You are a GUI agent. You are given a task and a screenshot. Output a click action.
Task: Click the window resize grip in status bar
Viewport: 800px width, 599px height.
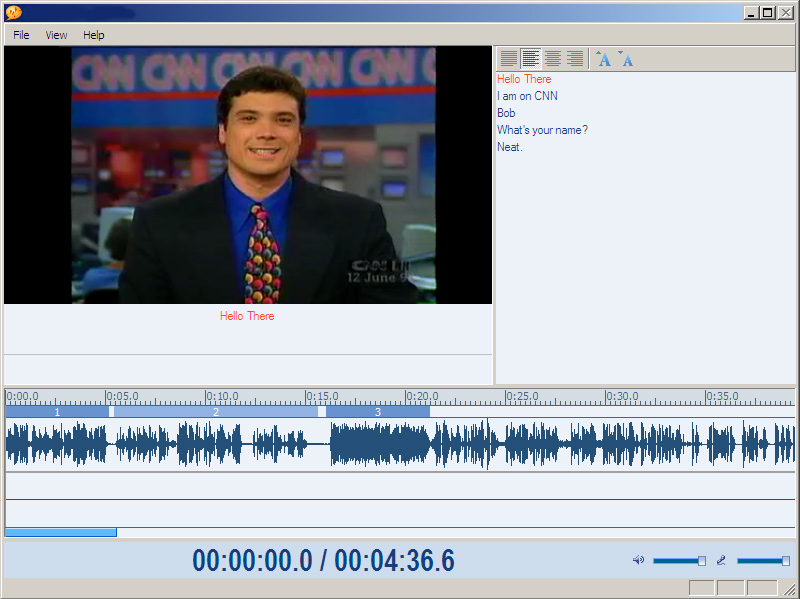(789, 589)
